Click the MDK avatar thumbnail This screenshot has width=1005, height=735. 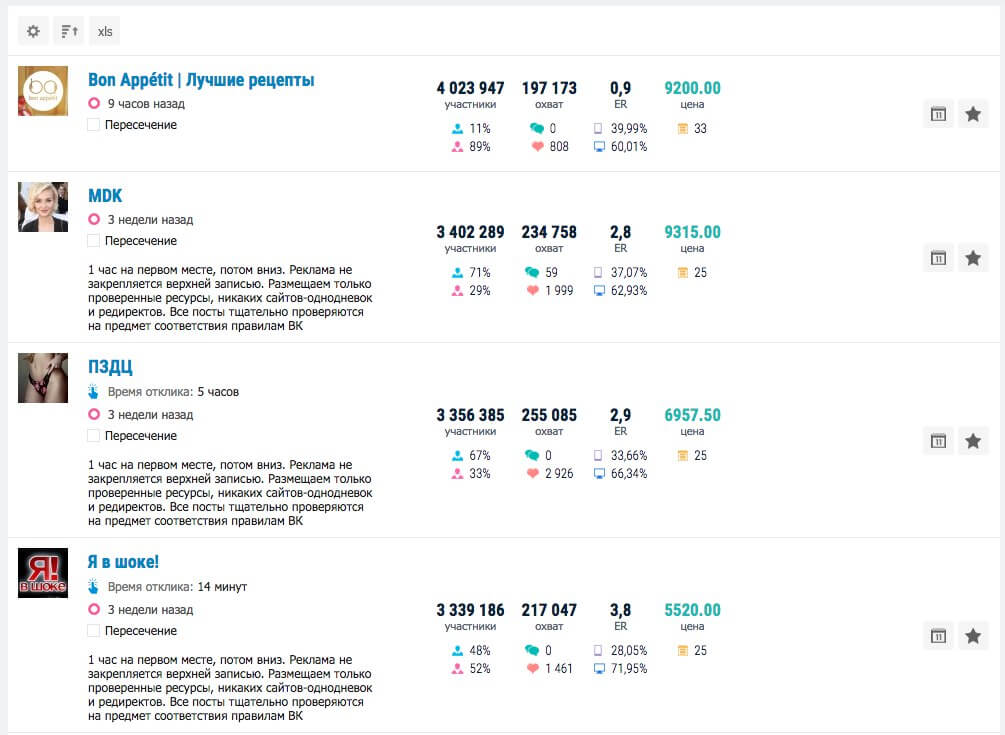[43, 207]
